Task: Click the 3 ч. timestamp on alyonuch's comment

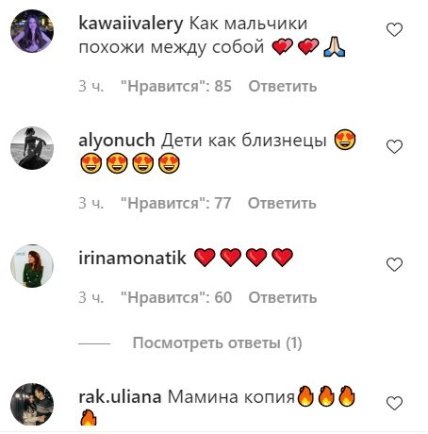Action: coord(91,203)
